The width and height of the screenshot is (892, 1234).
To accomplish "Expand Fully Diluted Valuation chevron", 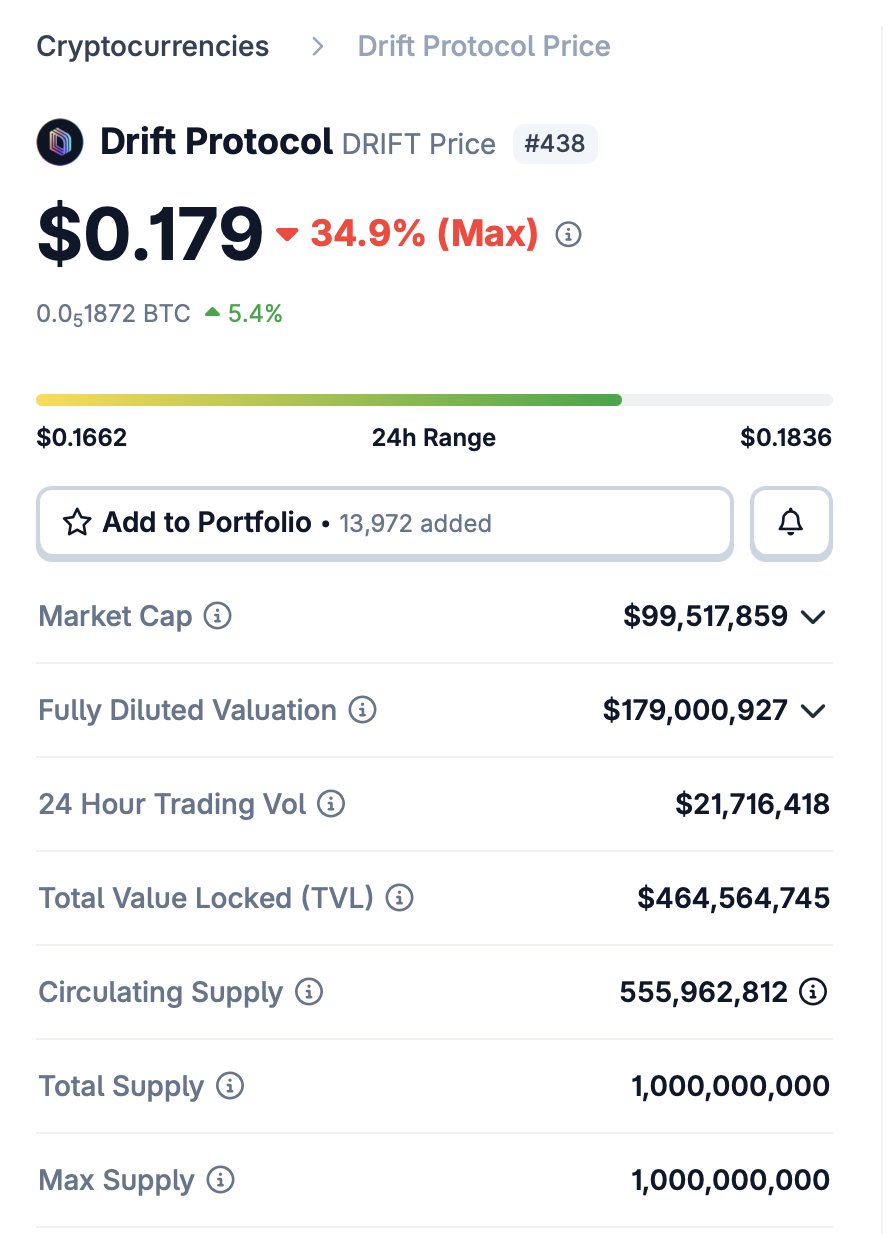I will pos(814,711).
